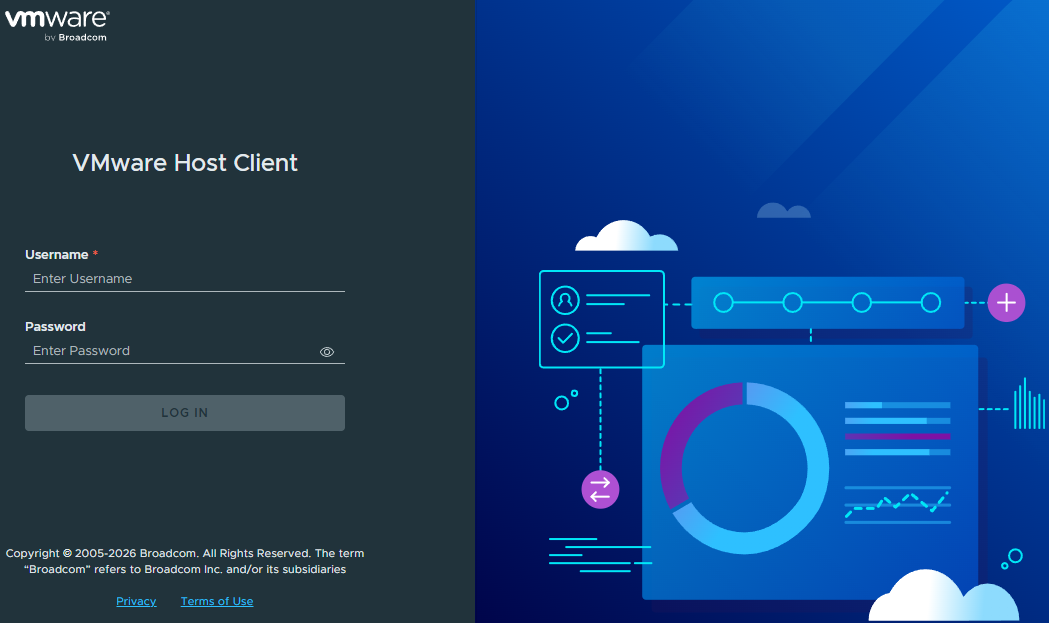Click the Username label text
This screenshot has height=623, width=1049.
57,255
